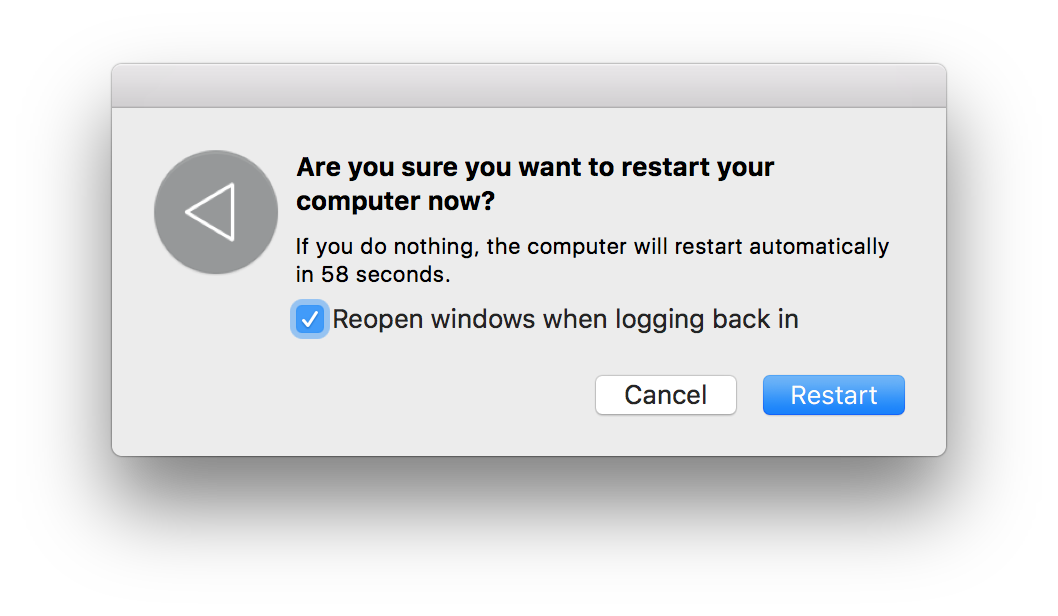The height and width of the screenshot is (616, 1058).
Task: Click the arrow inside the gray circle
Action: pos(215,212)
